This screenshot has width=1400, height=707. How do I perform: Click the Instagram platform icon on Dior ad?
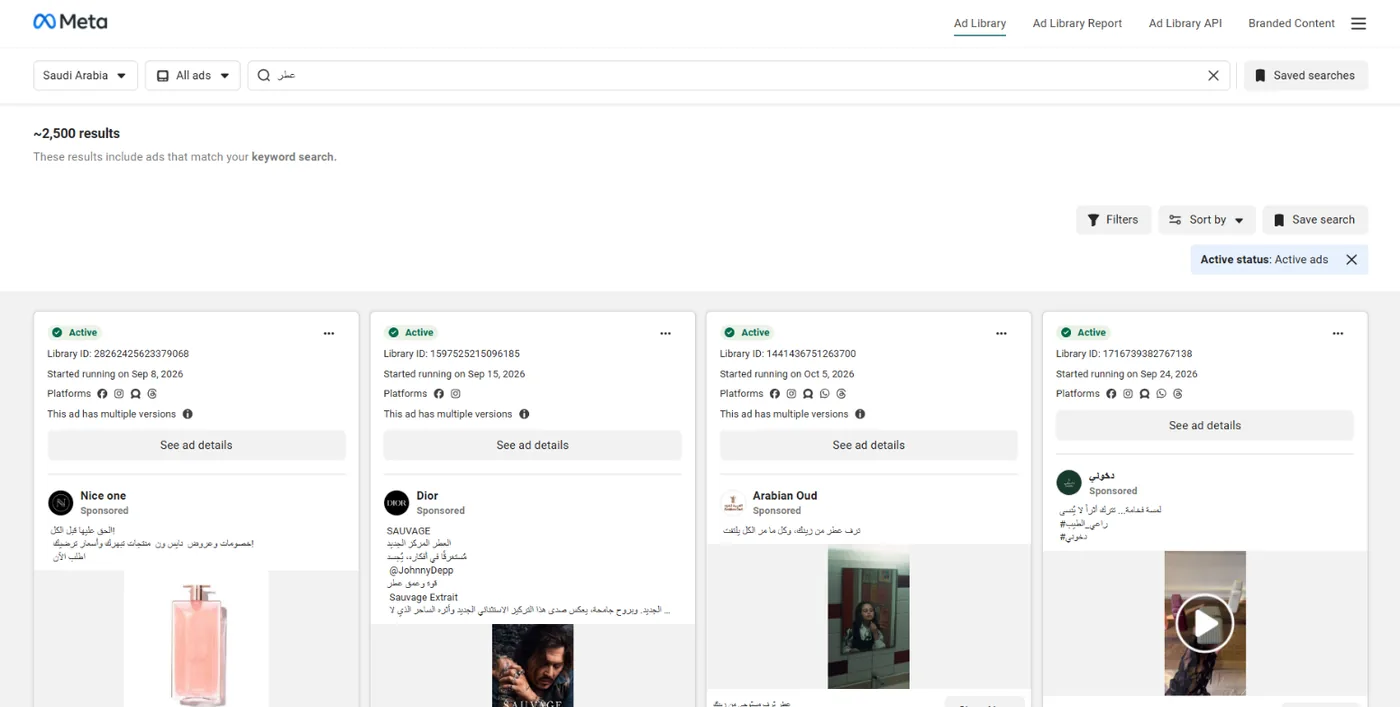pyautogui.click(x=455, y=394)
